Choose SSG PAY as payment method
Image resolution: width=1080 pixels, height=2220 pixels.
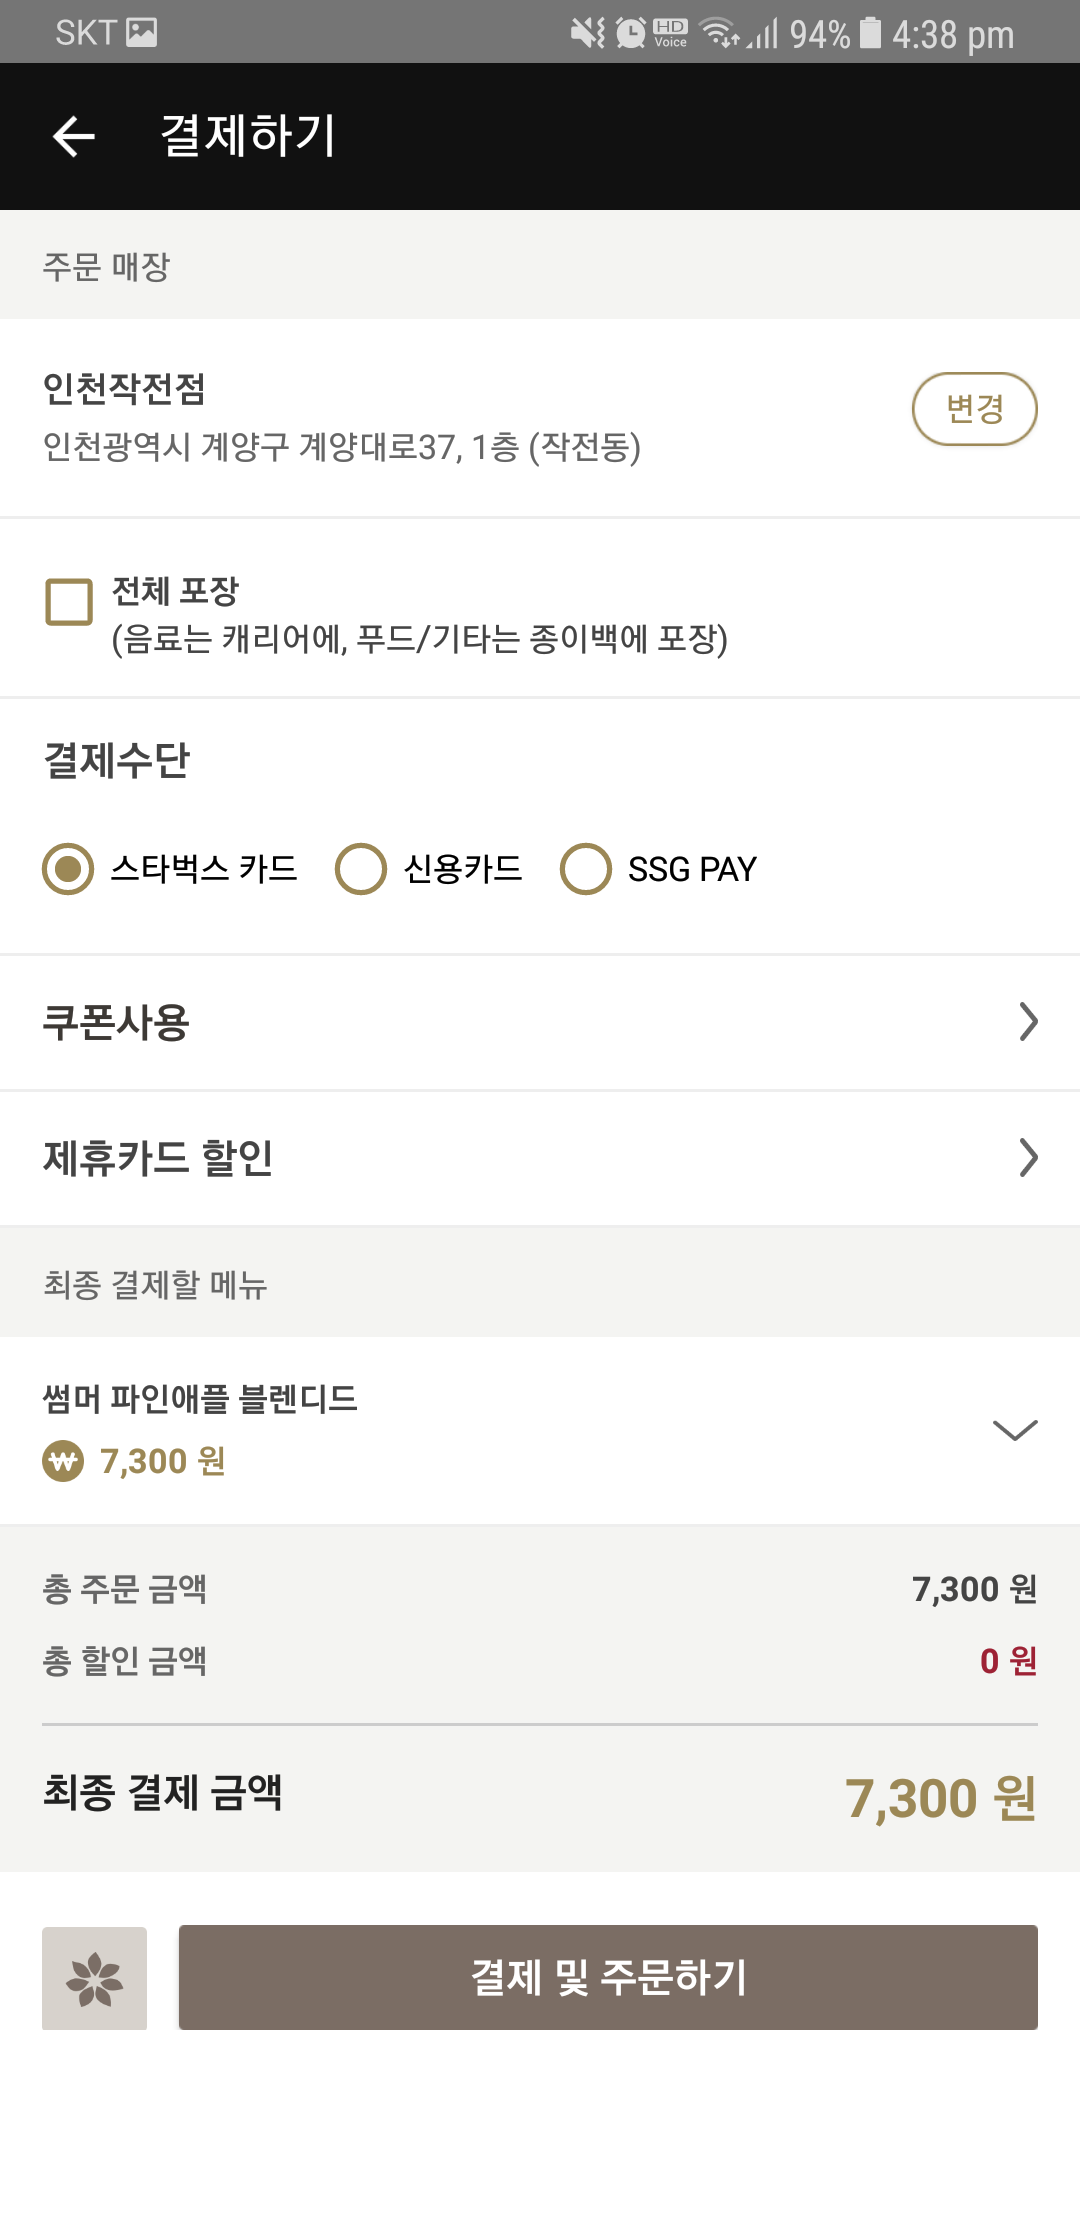coord(586,868)
